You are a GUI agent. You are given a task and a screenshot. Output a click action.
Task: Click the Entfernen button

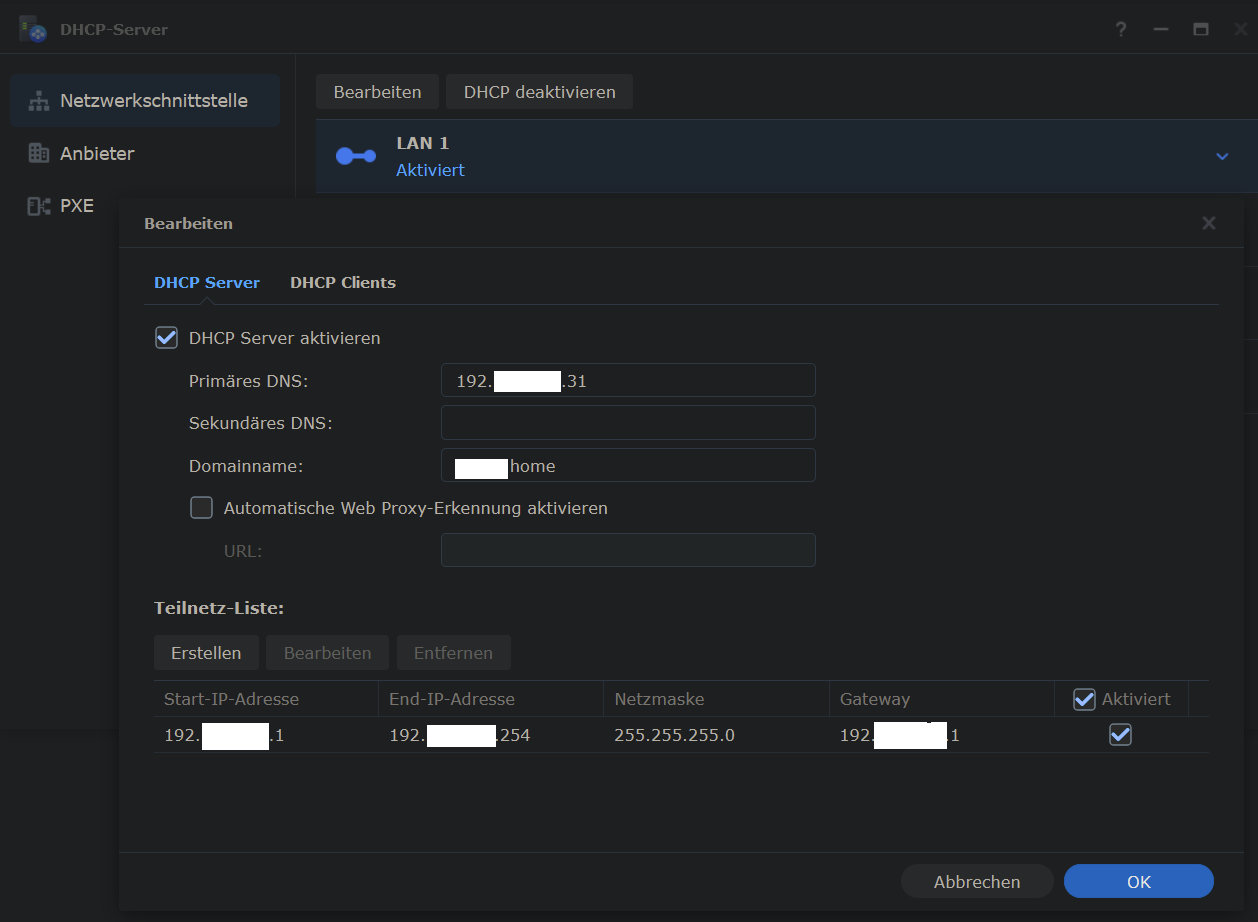coord(454,653)
